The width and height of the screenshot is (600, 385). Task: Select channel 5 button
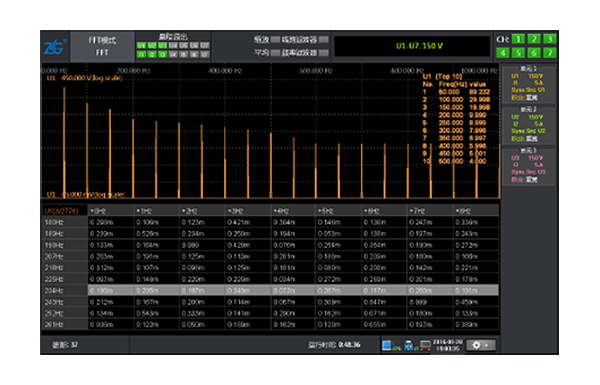tap(518, 53)
